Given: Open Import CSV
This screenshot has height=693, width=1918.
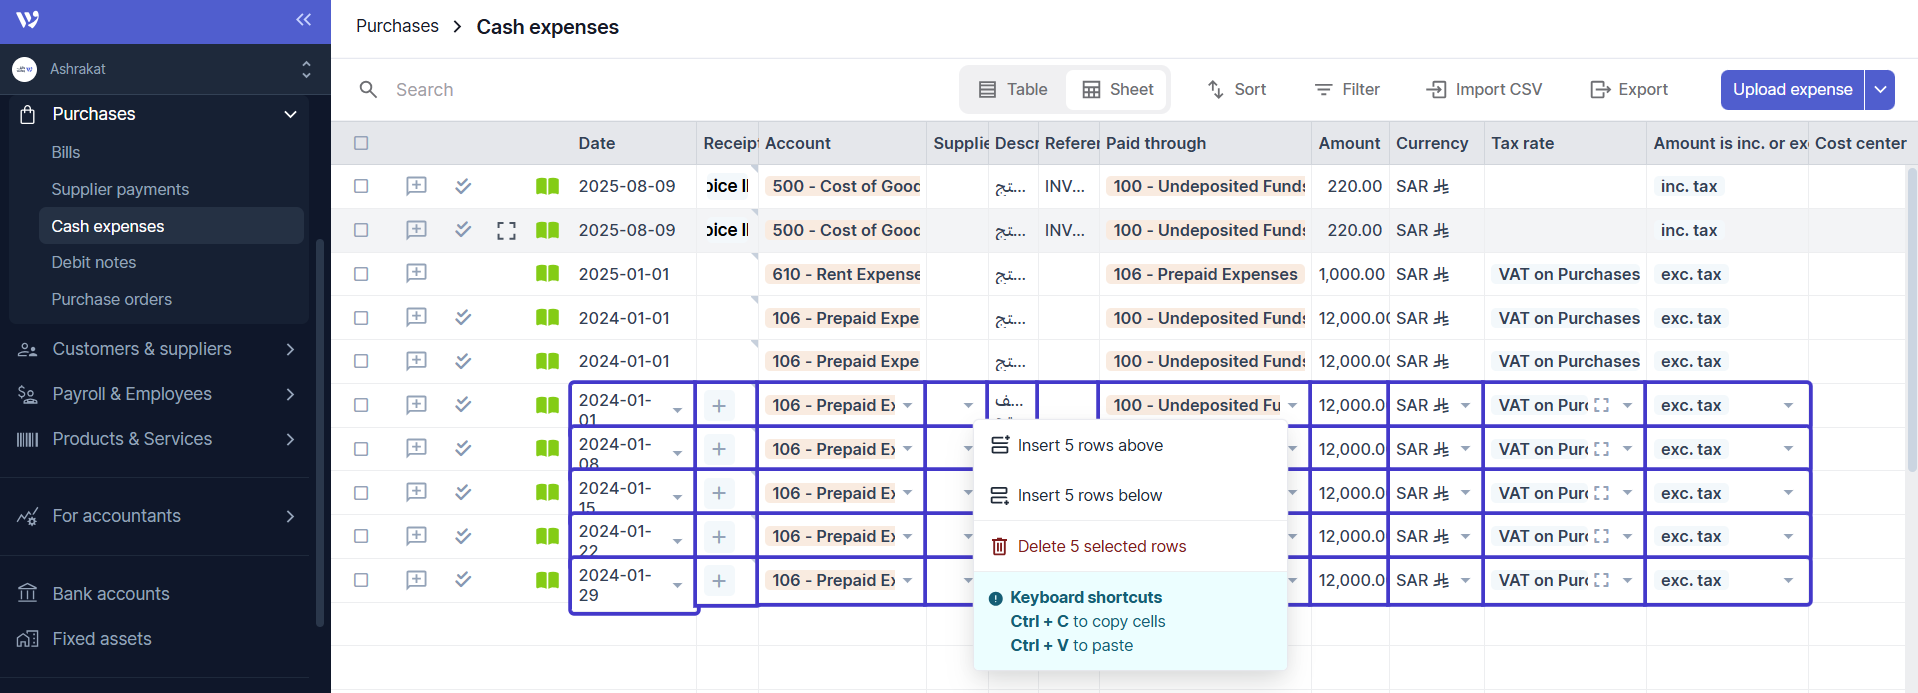Looking at the screenshot, I should [x=1484, y=90].
